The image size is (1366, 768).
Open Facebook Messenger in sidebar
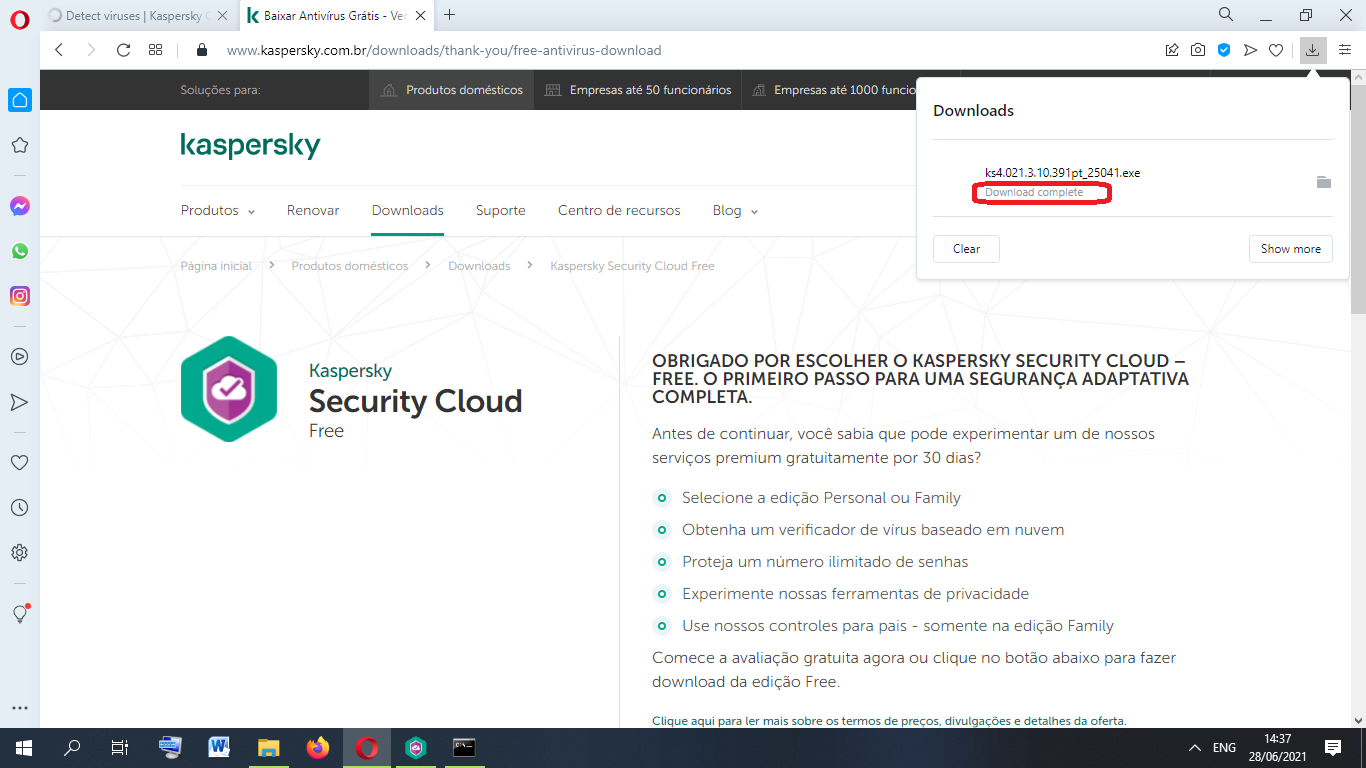pos(19,206)
